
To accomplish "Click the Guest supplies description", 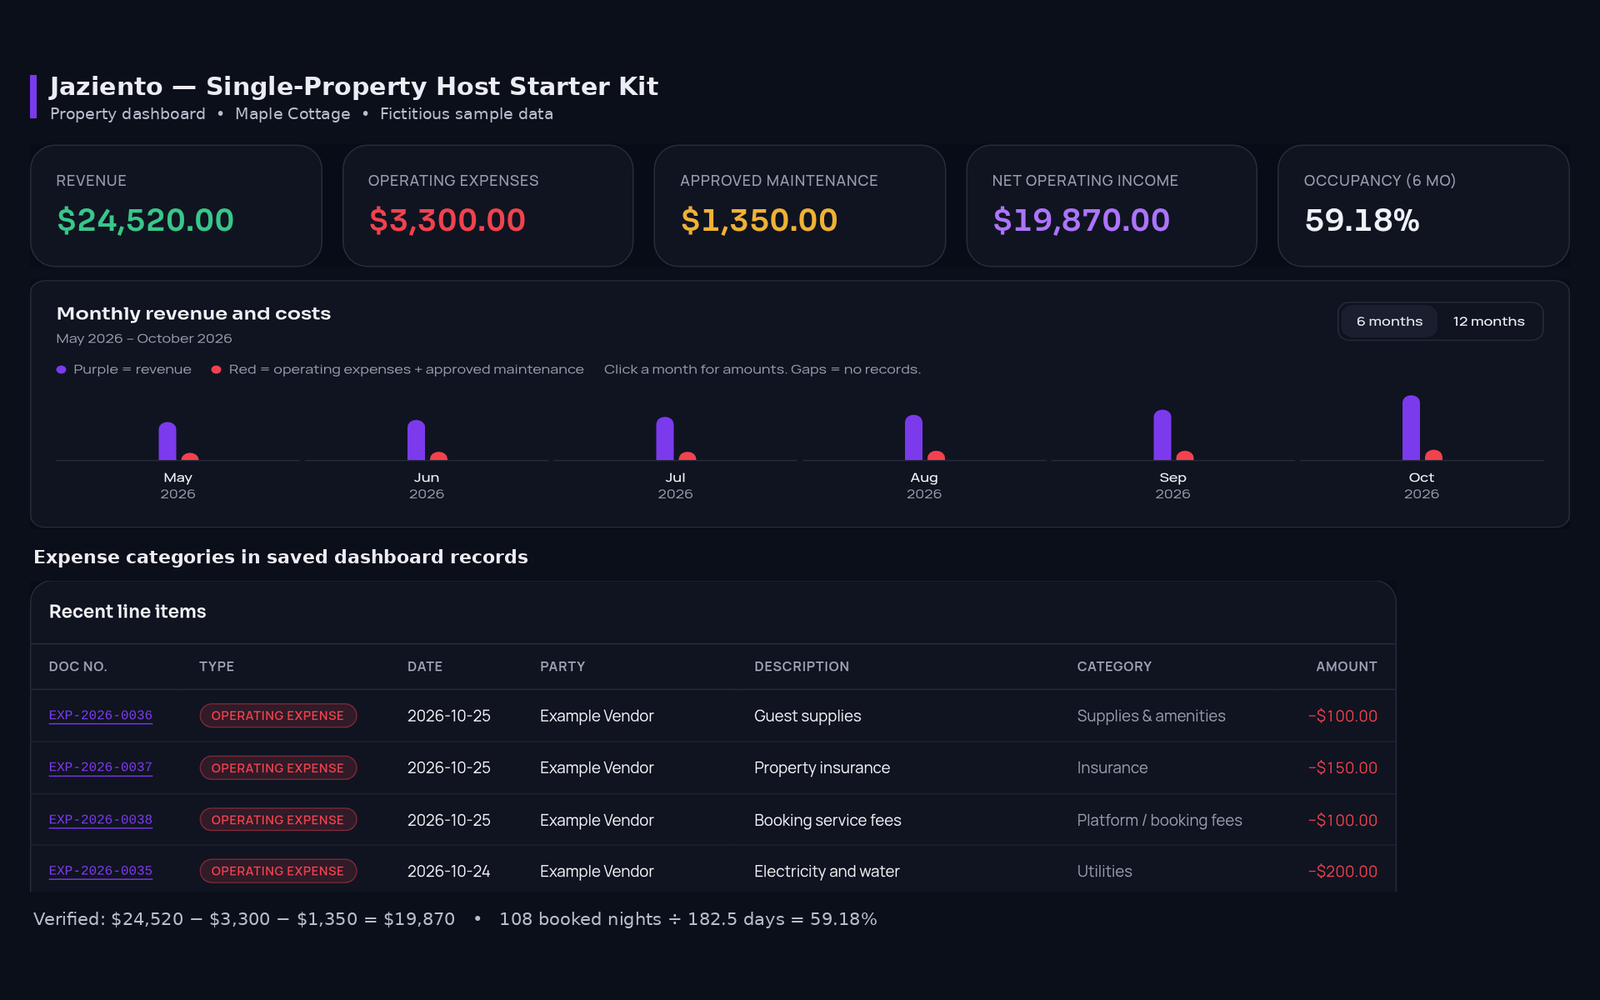I will coord(808,716).
